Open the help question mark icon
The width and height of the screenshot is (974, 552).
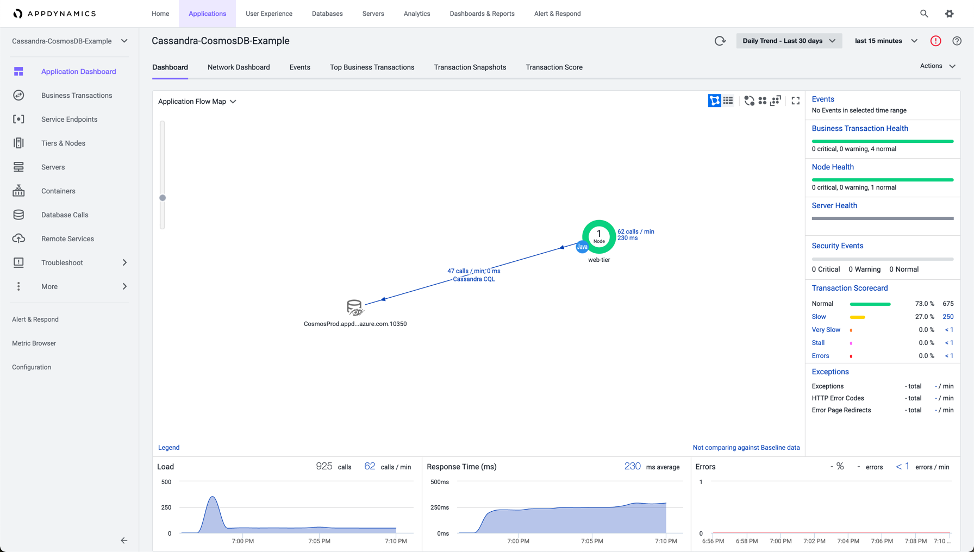click(957, 41)
